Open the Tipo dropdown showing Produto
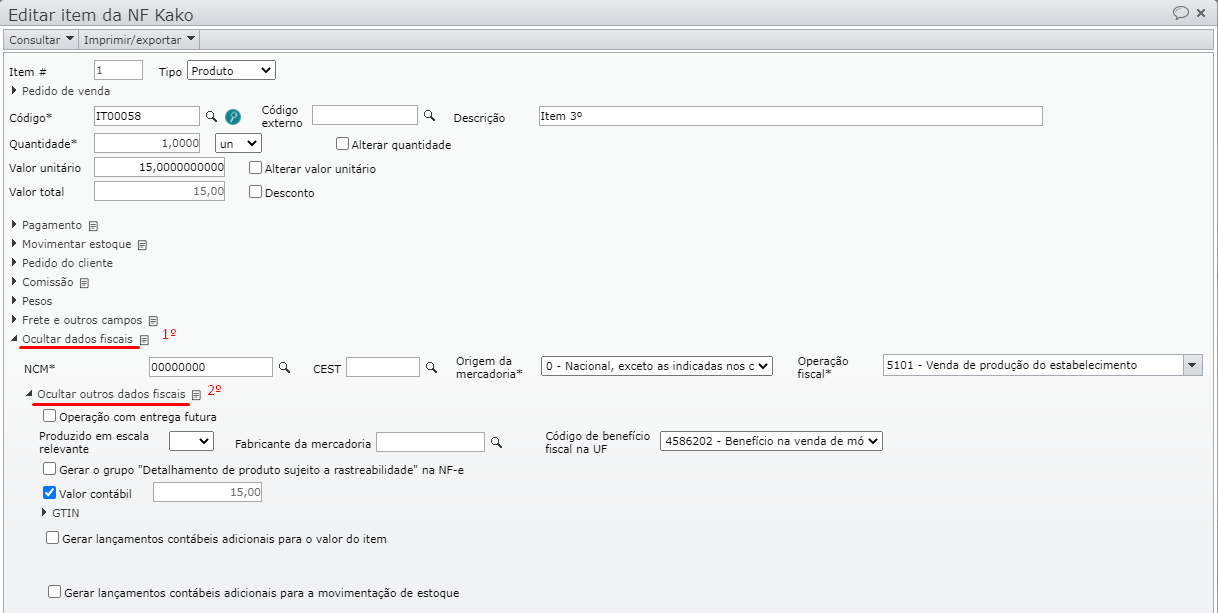This screenshot has height=613, width=1218. pyautogui.click(x=231, y=71)
